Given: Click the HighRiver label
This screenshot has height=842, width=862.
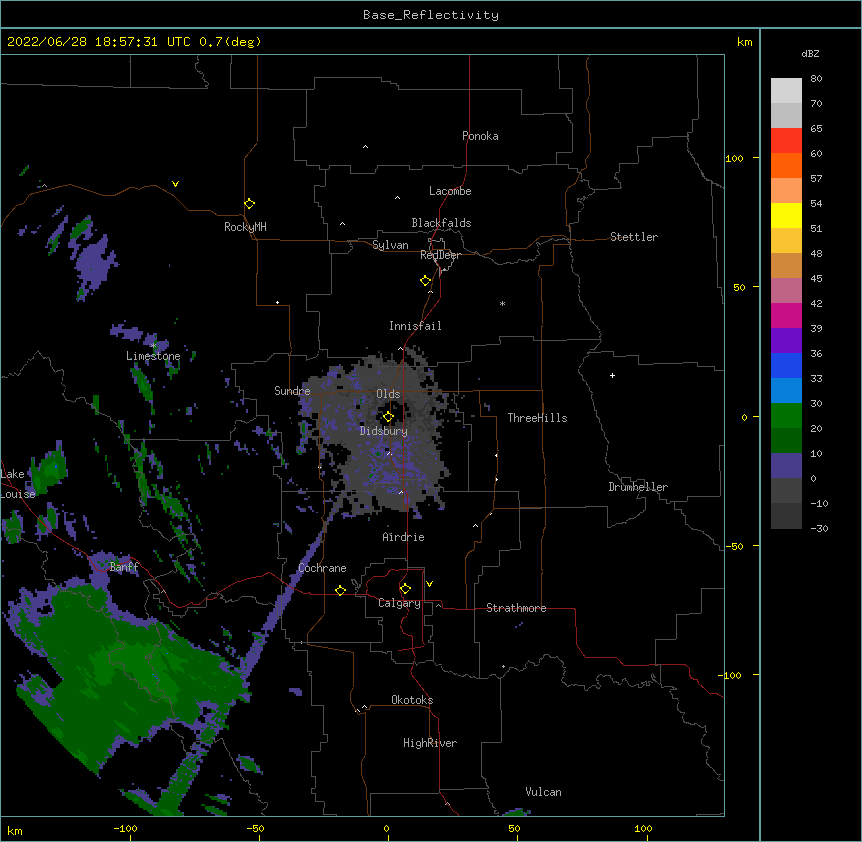Looking at the screenshot, I should coord(430,743).
